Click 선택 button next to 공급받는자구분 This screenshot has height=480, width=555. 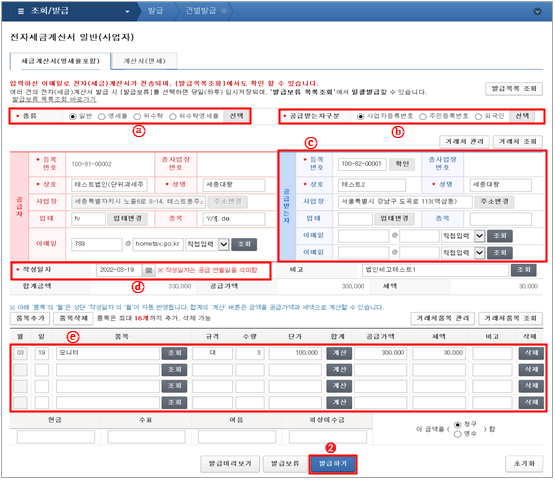click(522, 116)
